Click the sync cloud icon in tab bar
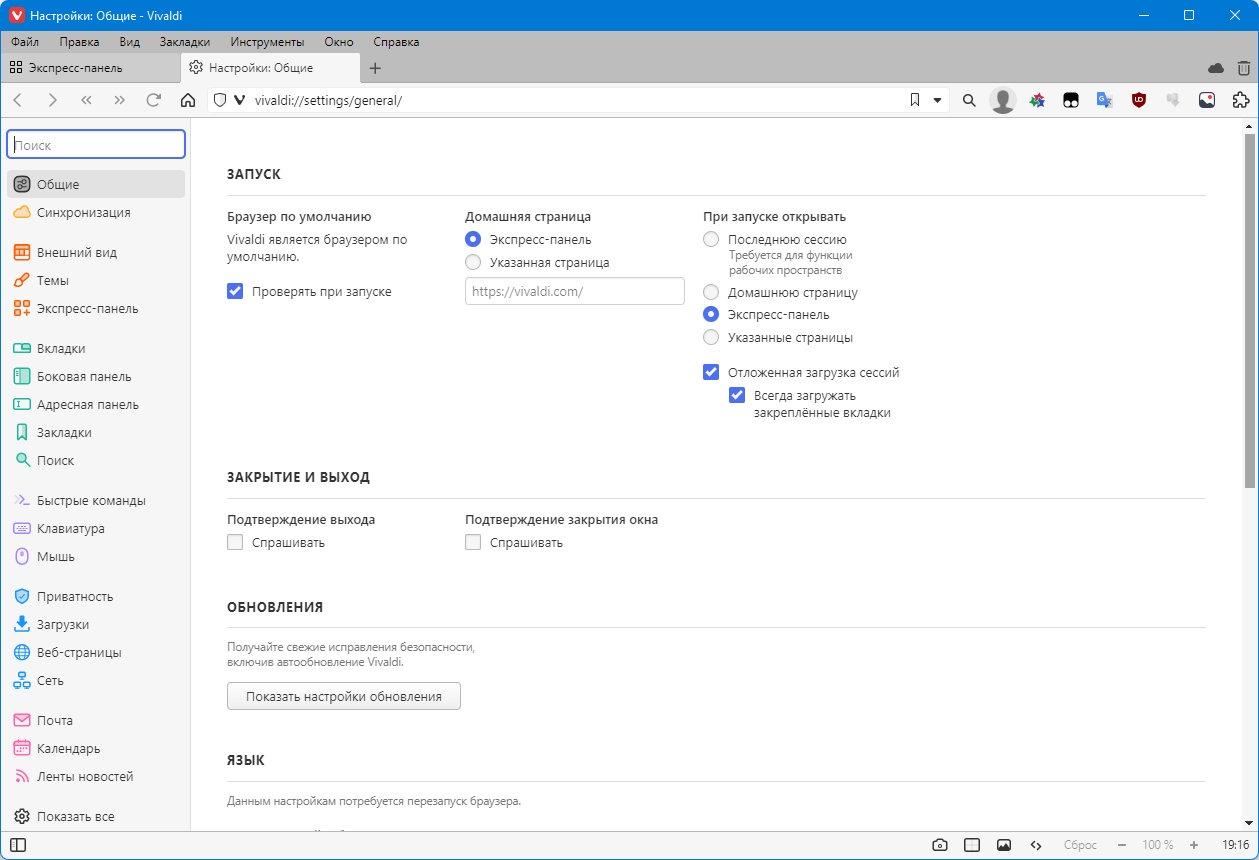The width and height of the screenshot is (1259, 860). click(x=1216, y=68)
